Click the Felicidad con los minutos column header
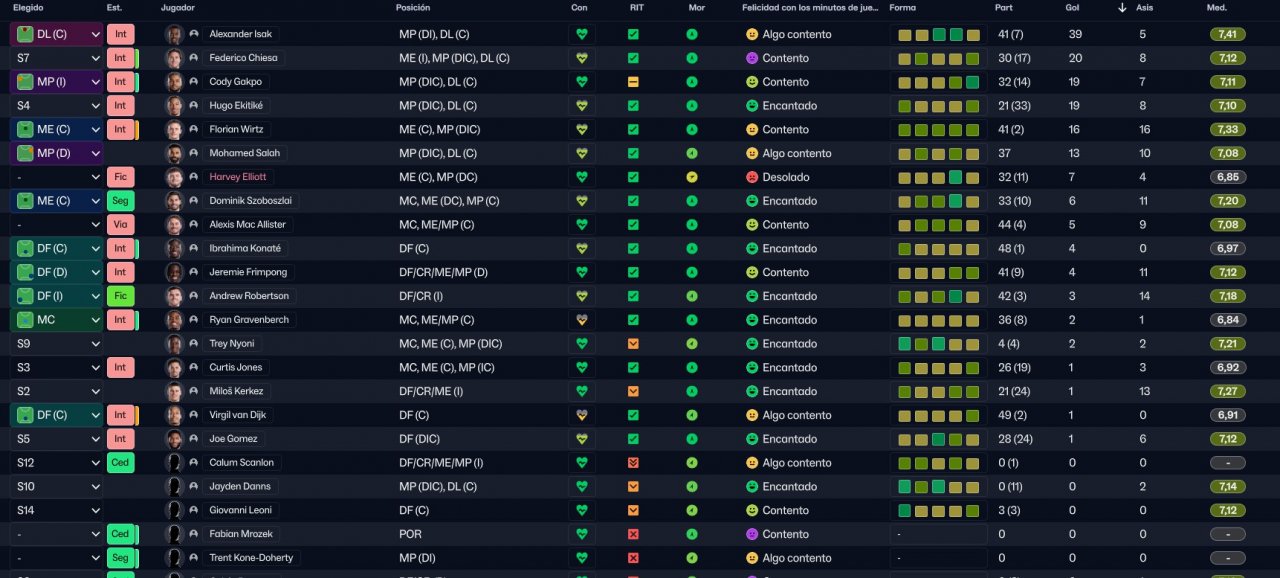 811,8
